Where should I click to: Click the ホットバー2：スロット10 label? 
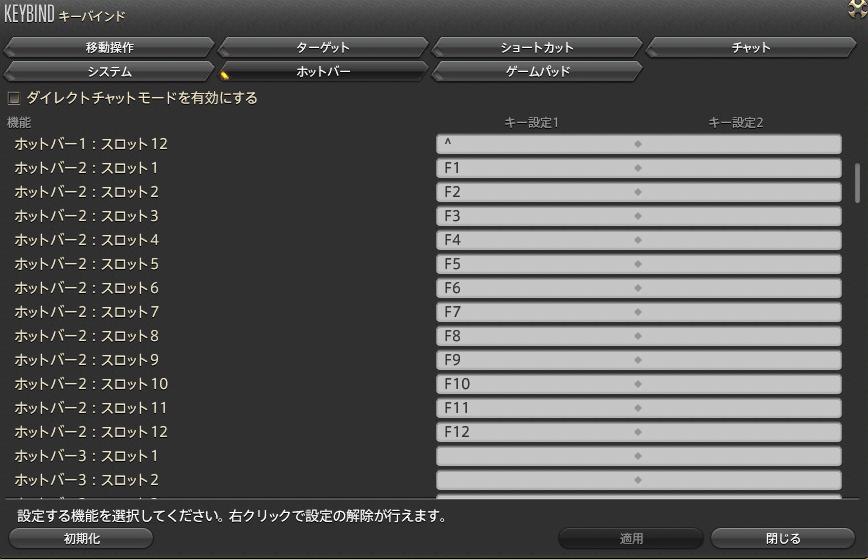pos(91,384)
